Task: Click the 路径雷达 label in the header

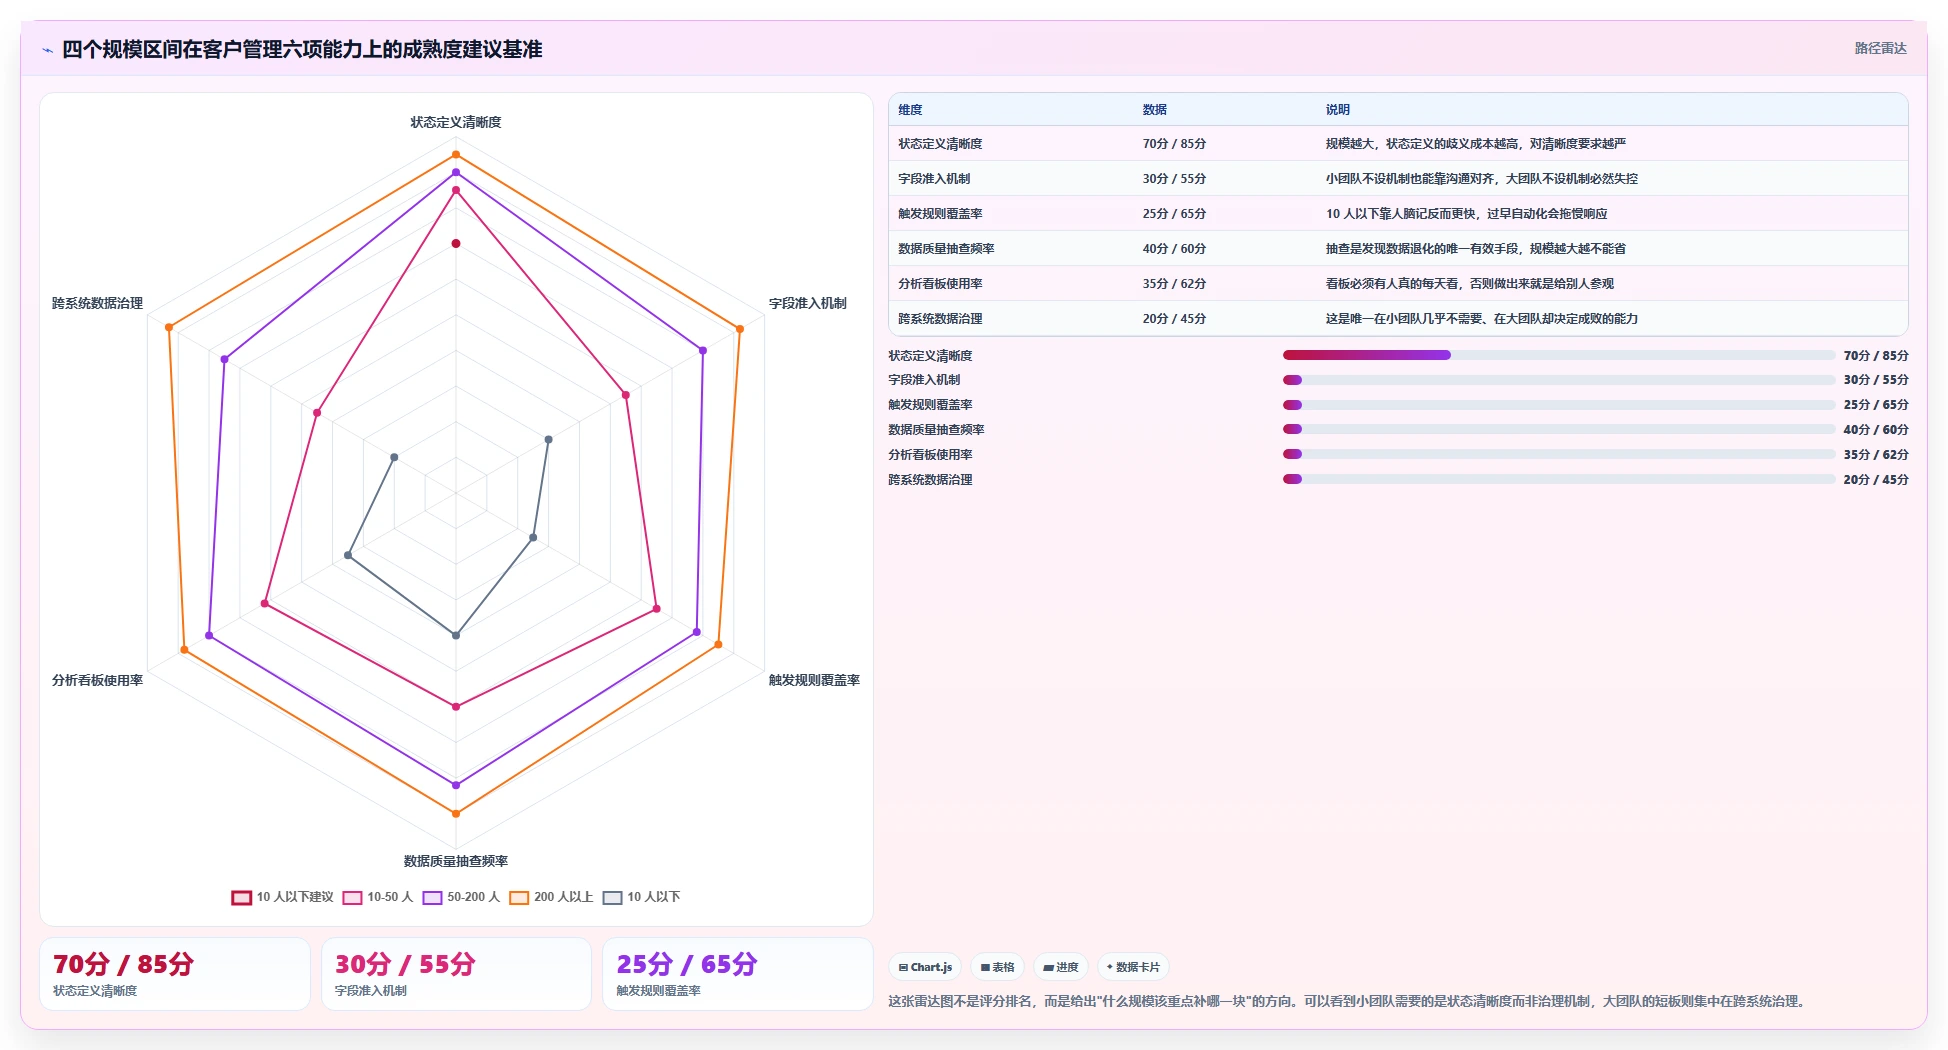Action: (x=1880, y=48)
